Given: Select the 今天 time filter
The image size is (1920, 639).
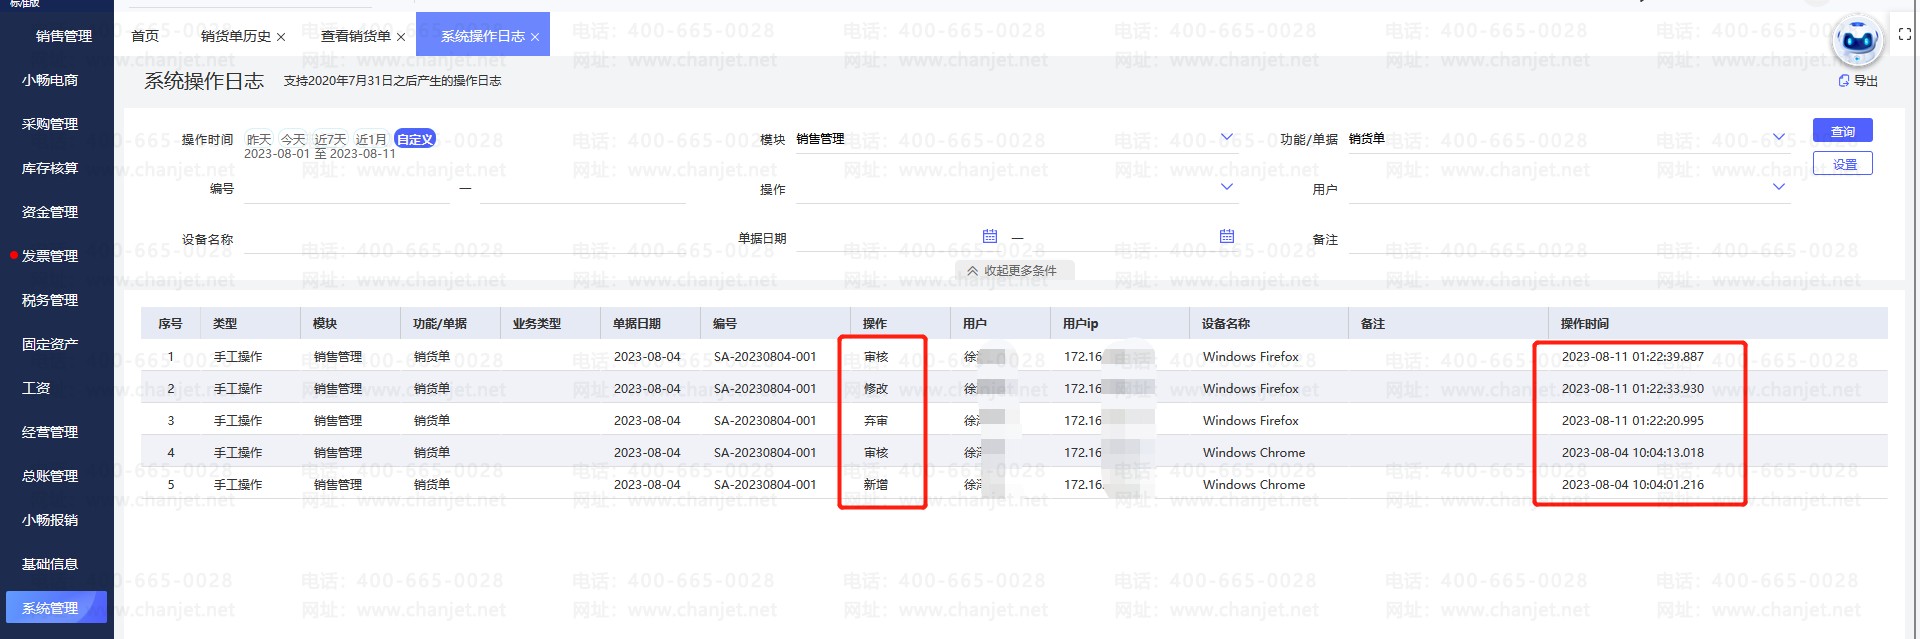Looking at the screenshot, I should click(293, 139).
